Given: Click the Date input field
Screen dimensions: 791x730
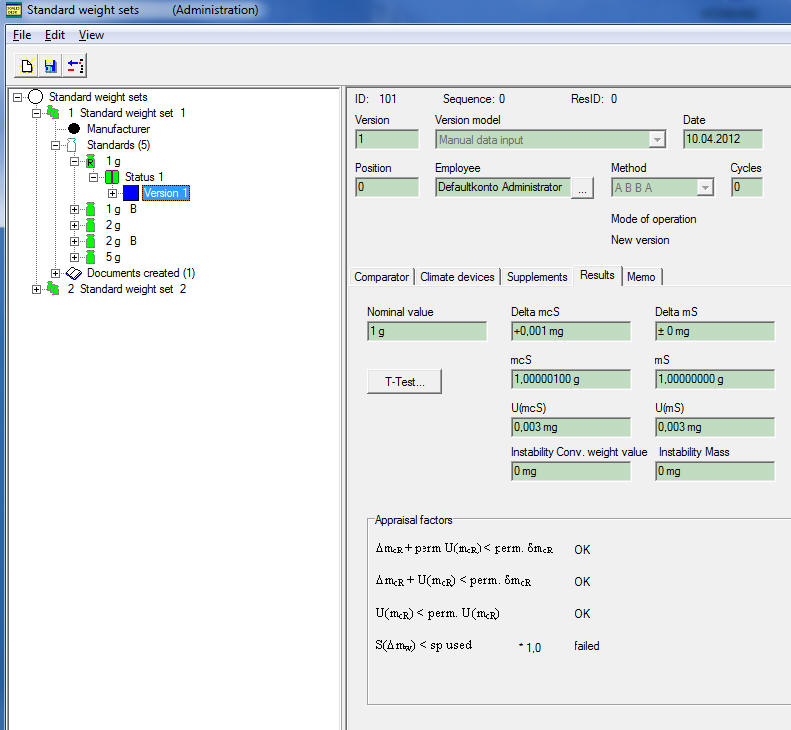Looking at the screenshot, I should 722,140.
